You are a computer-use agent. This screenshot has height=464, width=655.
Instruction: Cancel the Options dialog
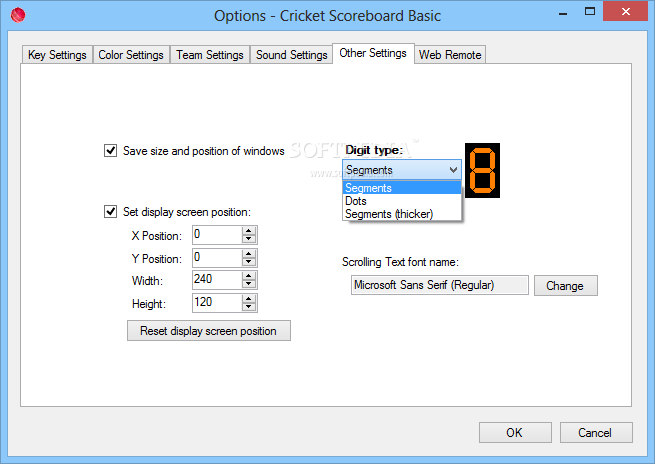(596, 432)
